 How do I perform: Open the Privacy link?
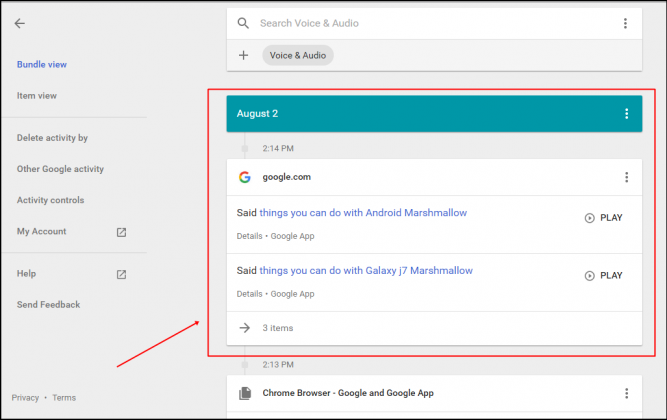pos(25,398)
